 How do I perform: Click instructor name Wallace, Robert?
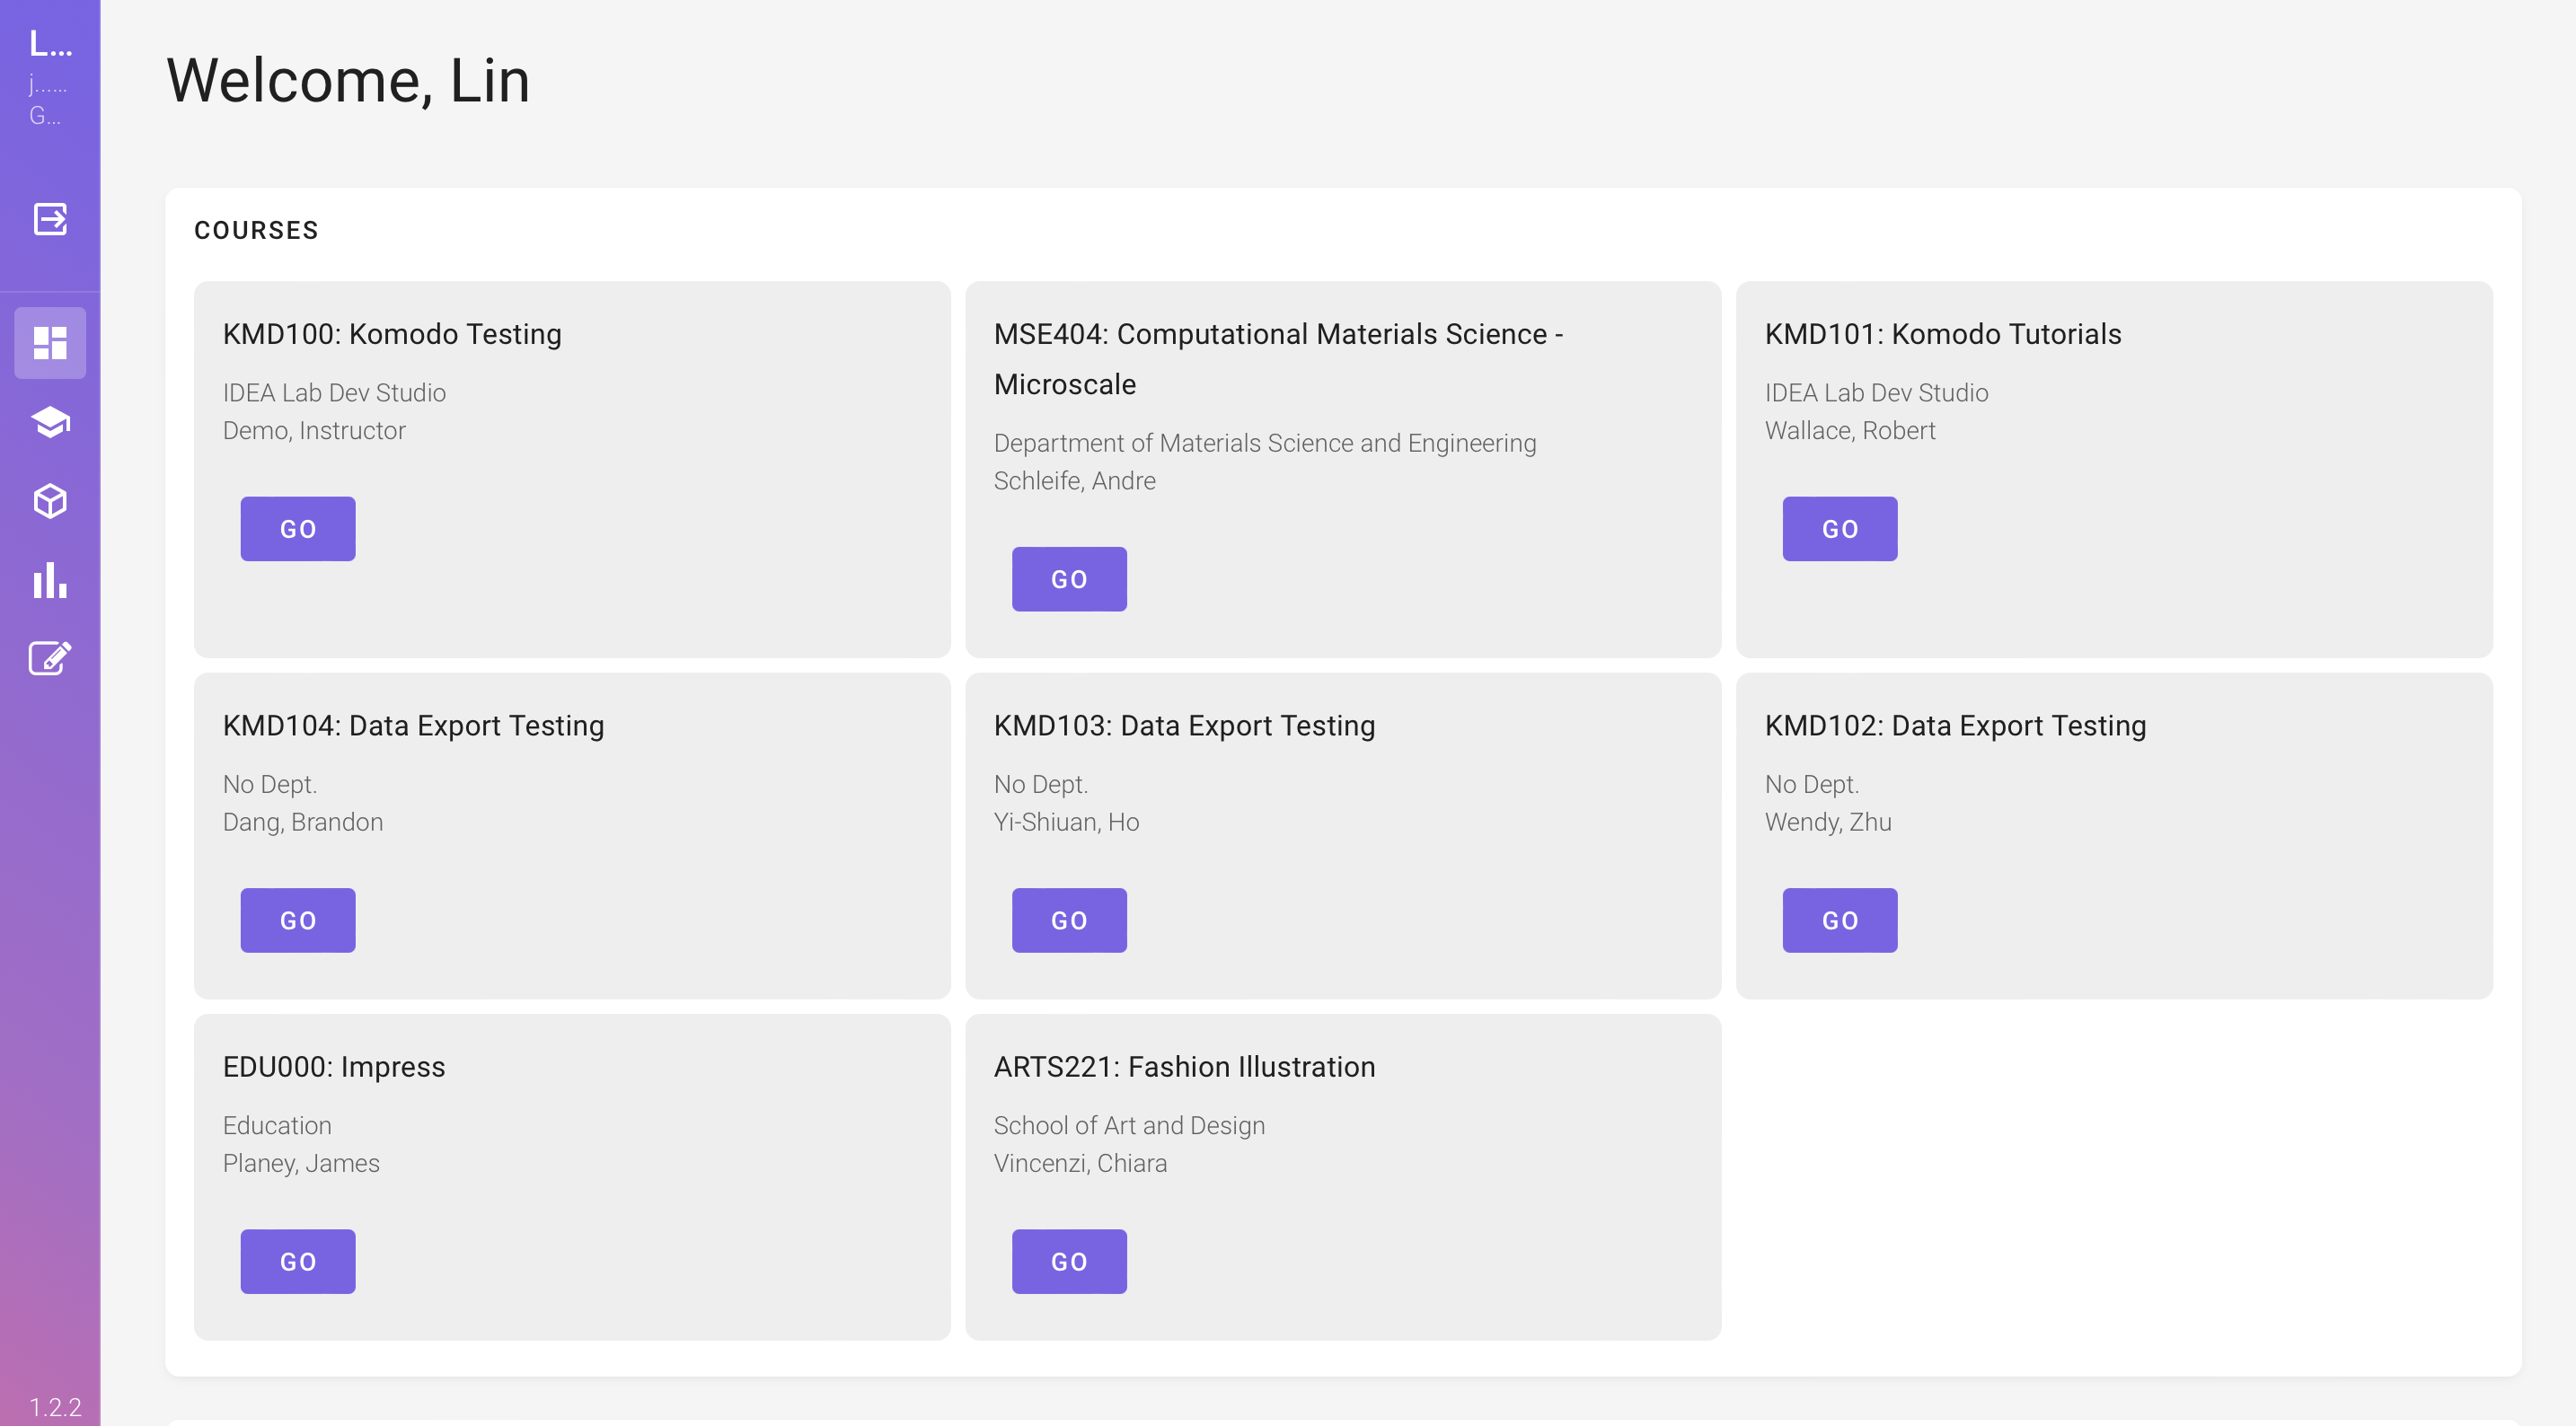click(1850, 431)
